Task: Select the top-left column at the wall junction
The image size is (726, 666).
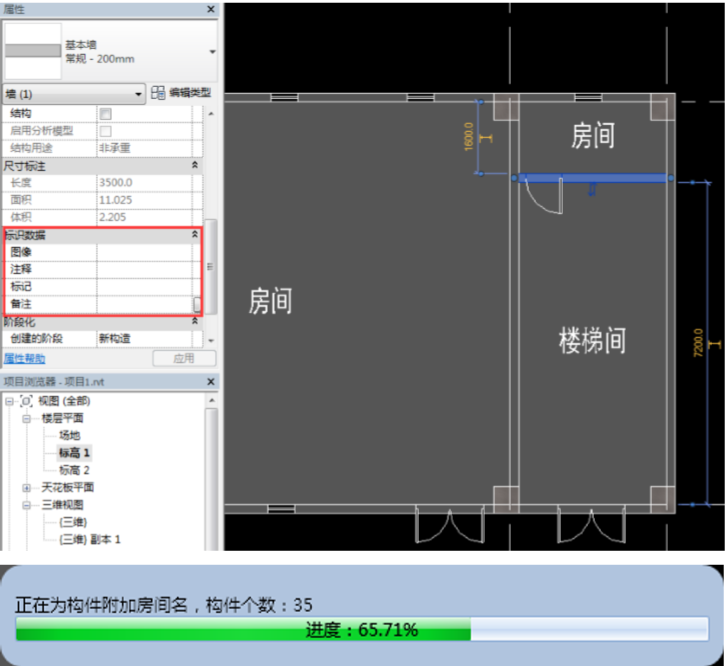Action: (x=506, y=107)
